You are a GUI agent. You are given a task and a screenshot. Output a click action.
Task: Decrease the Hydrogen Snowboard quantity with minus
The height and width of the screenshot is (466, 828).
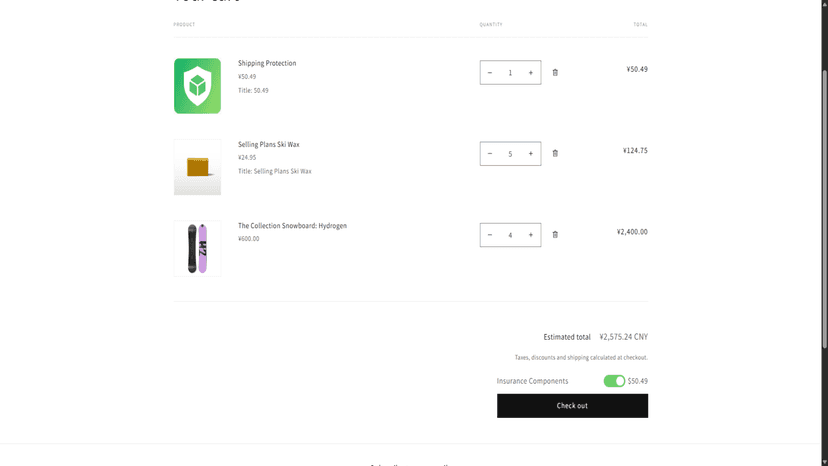click(x=490, y=235)
